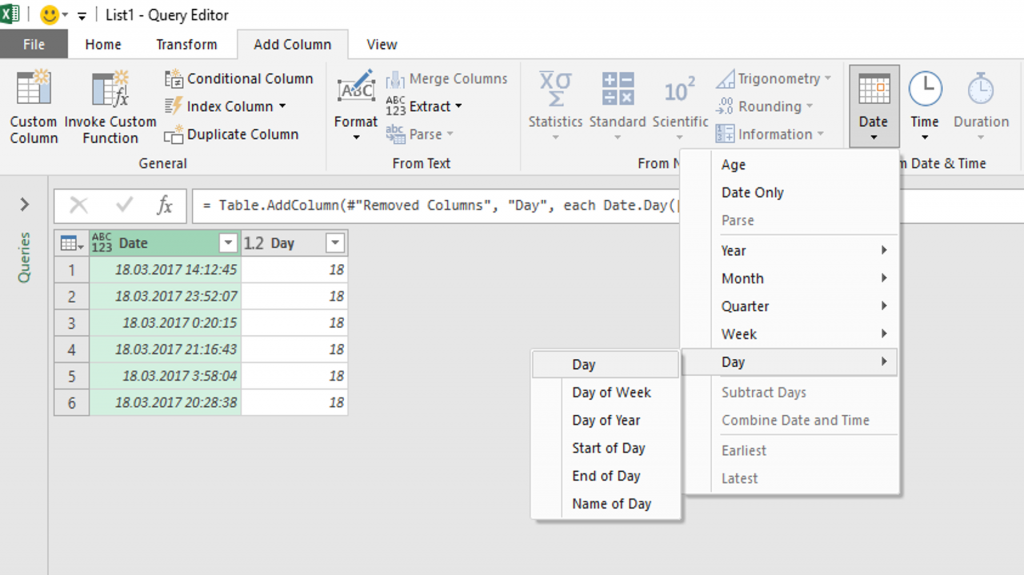Open the Standard operations menu

pyautogui.click(x=617, y=106)
